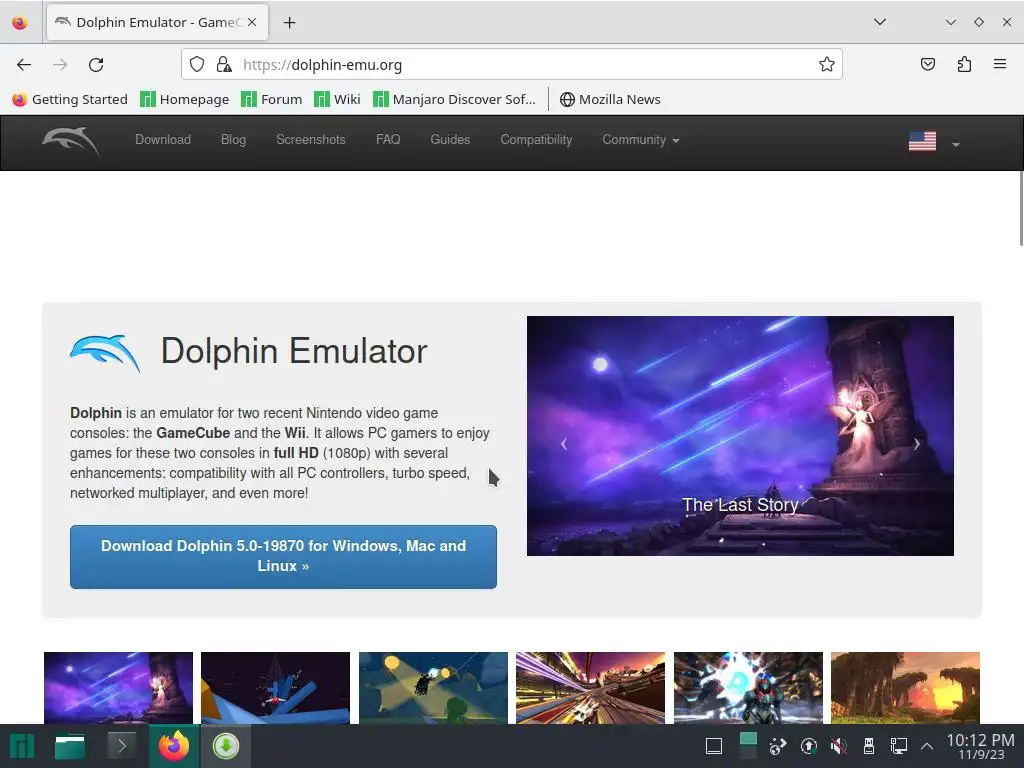The image size is (1024, 768).
Task: Bookmark this page with the star icon
Action: point(827,64)
